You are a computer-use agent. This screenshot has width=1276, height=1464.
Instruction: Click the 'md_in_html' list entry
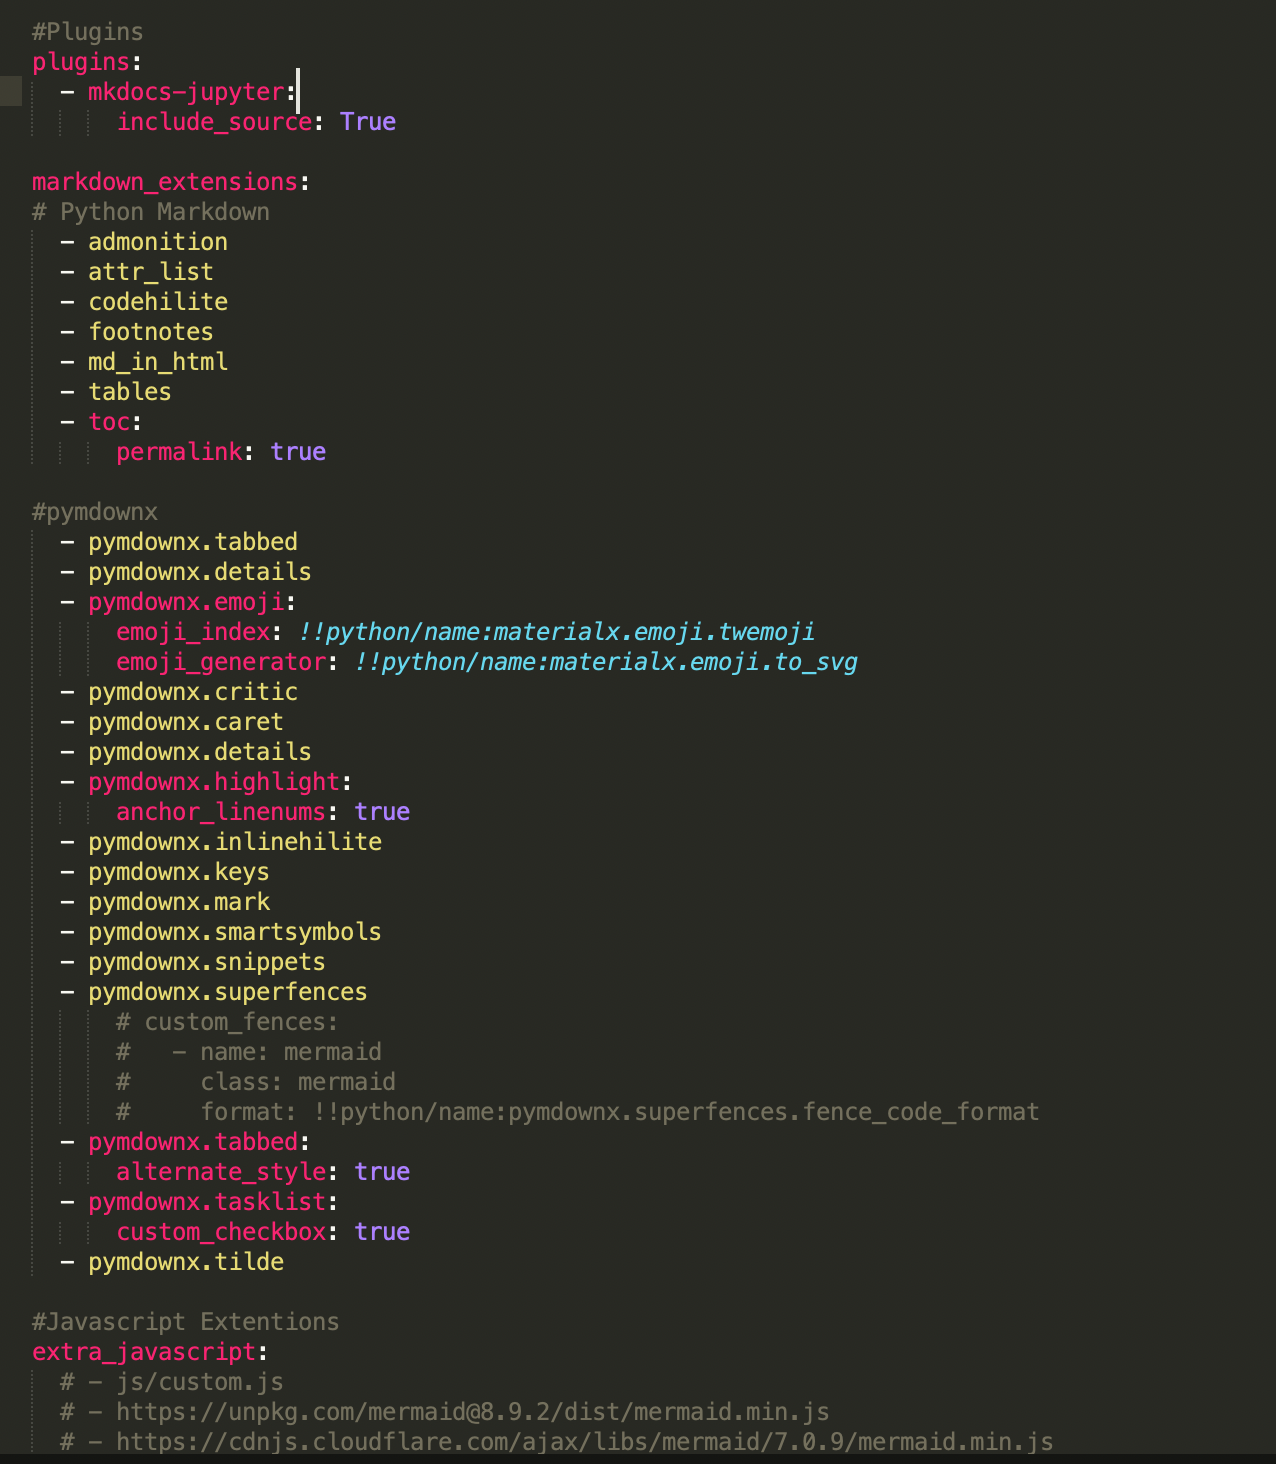158,362
